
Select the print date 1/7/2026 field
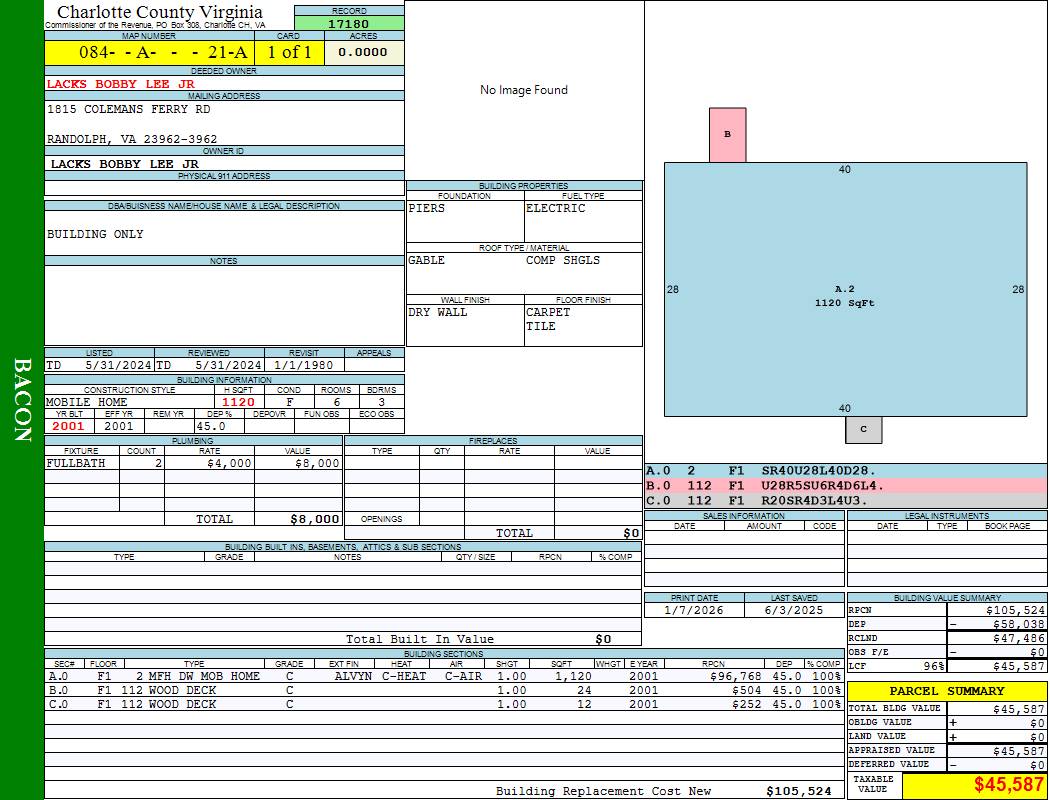click(x=694, y=610)
